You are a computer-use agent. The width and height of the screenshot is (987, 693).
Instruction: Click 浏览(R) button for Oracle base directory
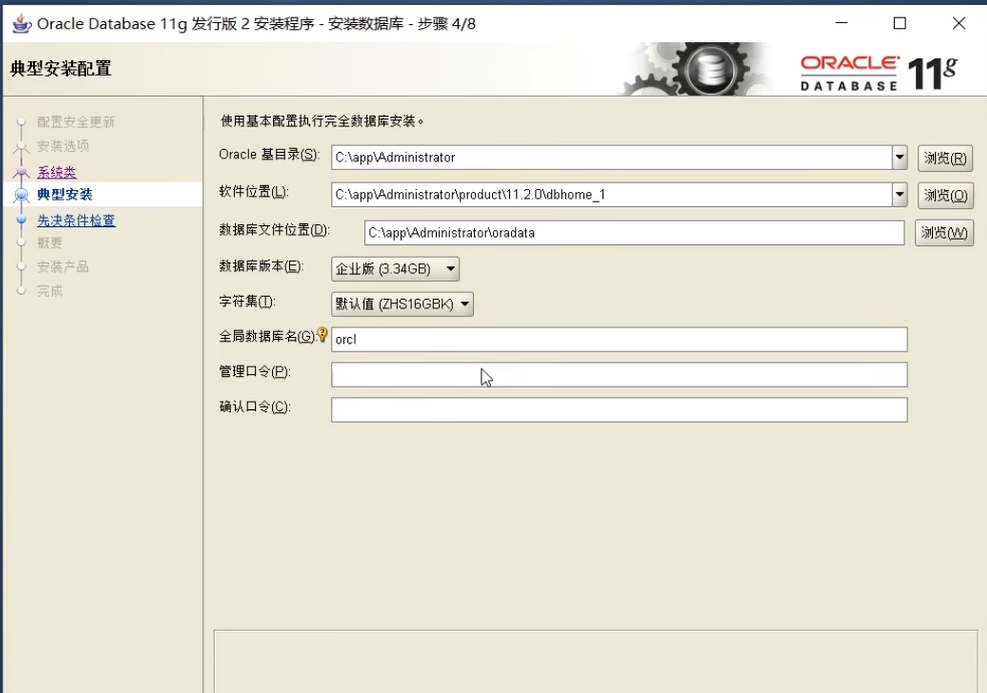945,158
